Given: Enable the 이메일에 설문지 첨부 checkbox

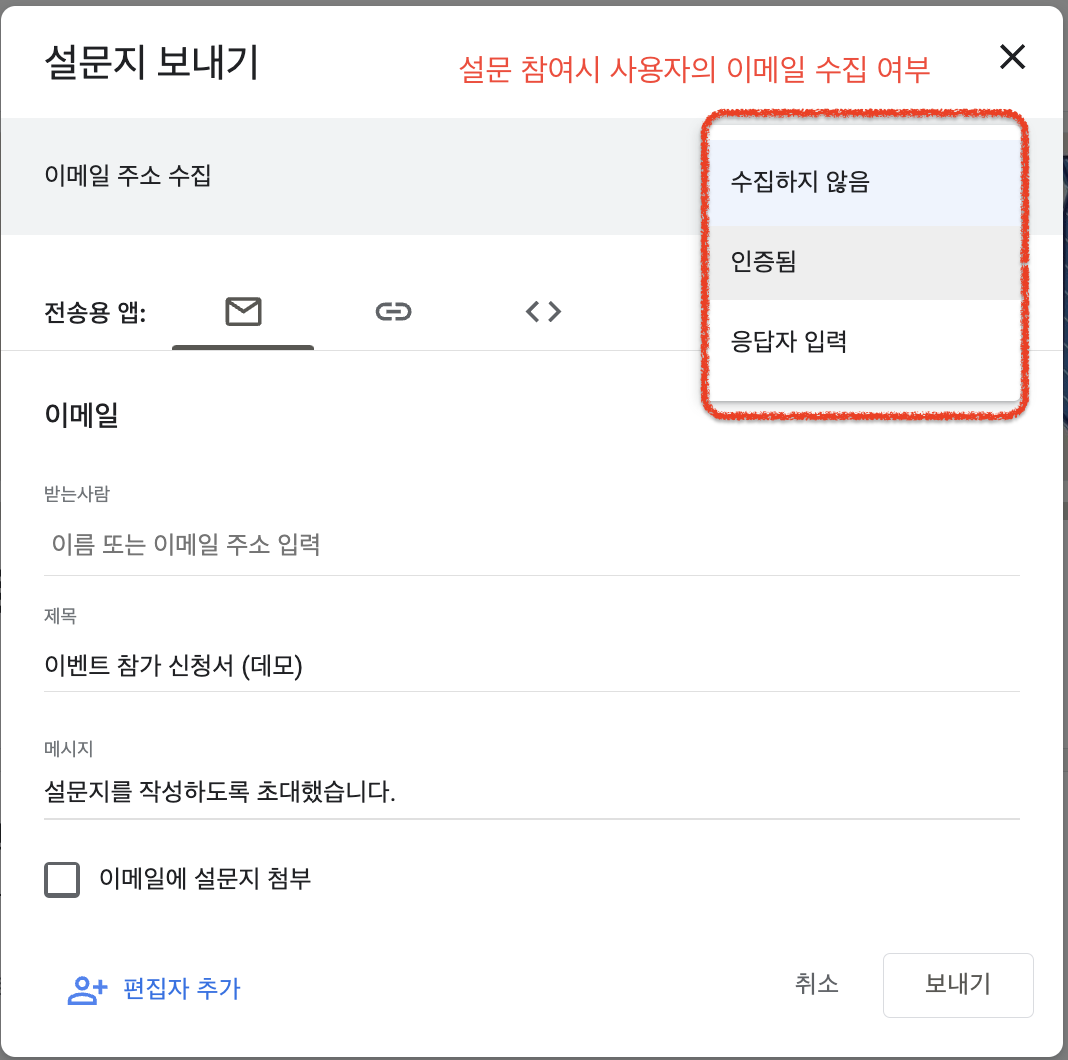Looking at the screenshot, I should [62, 880].
